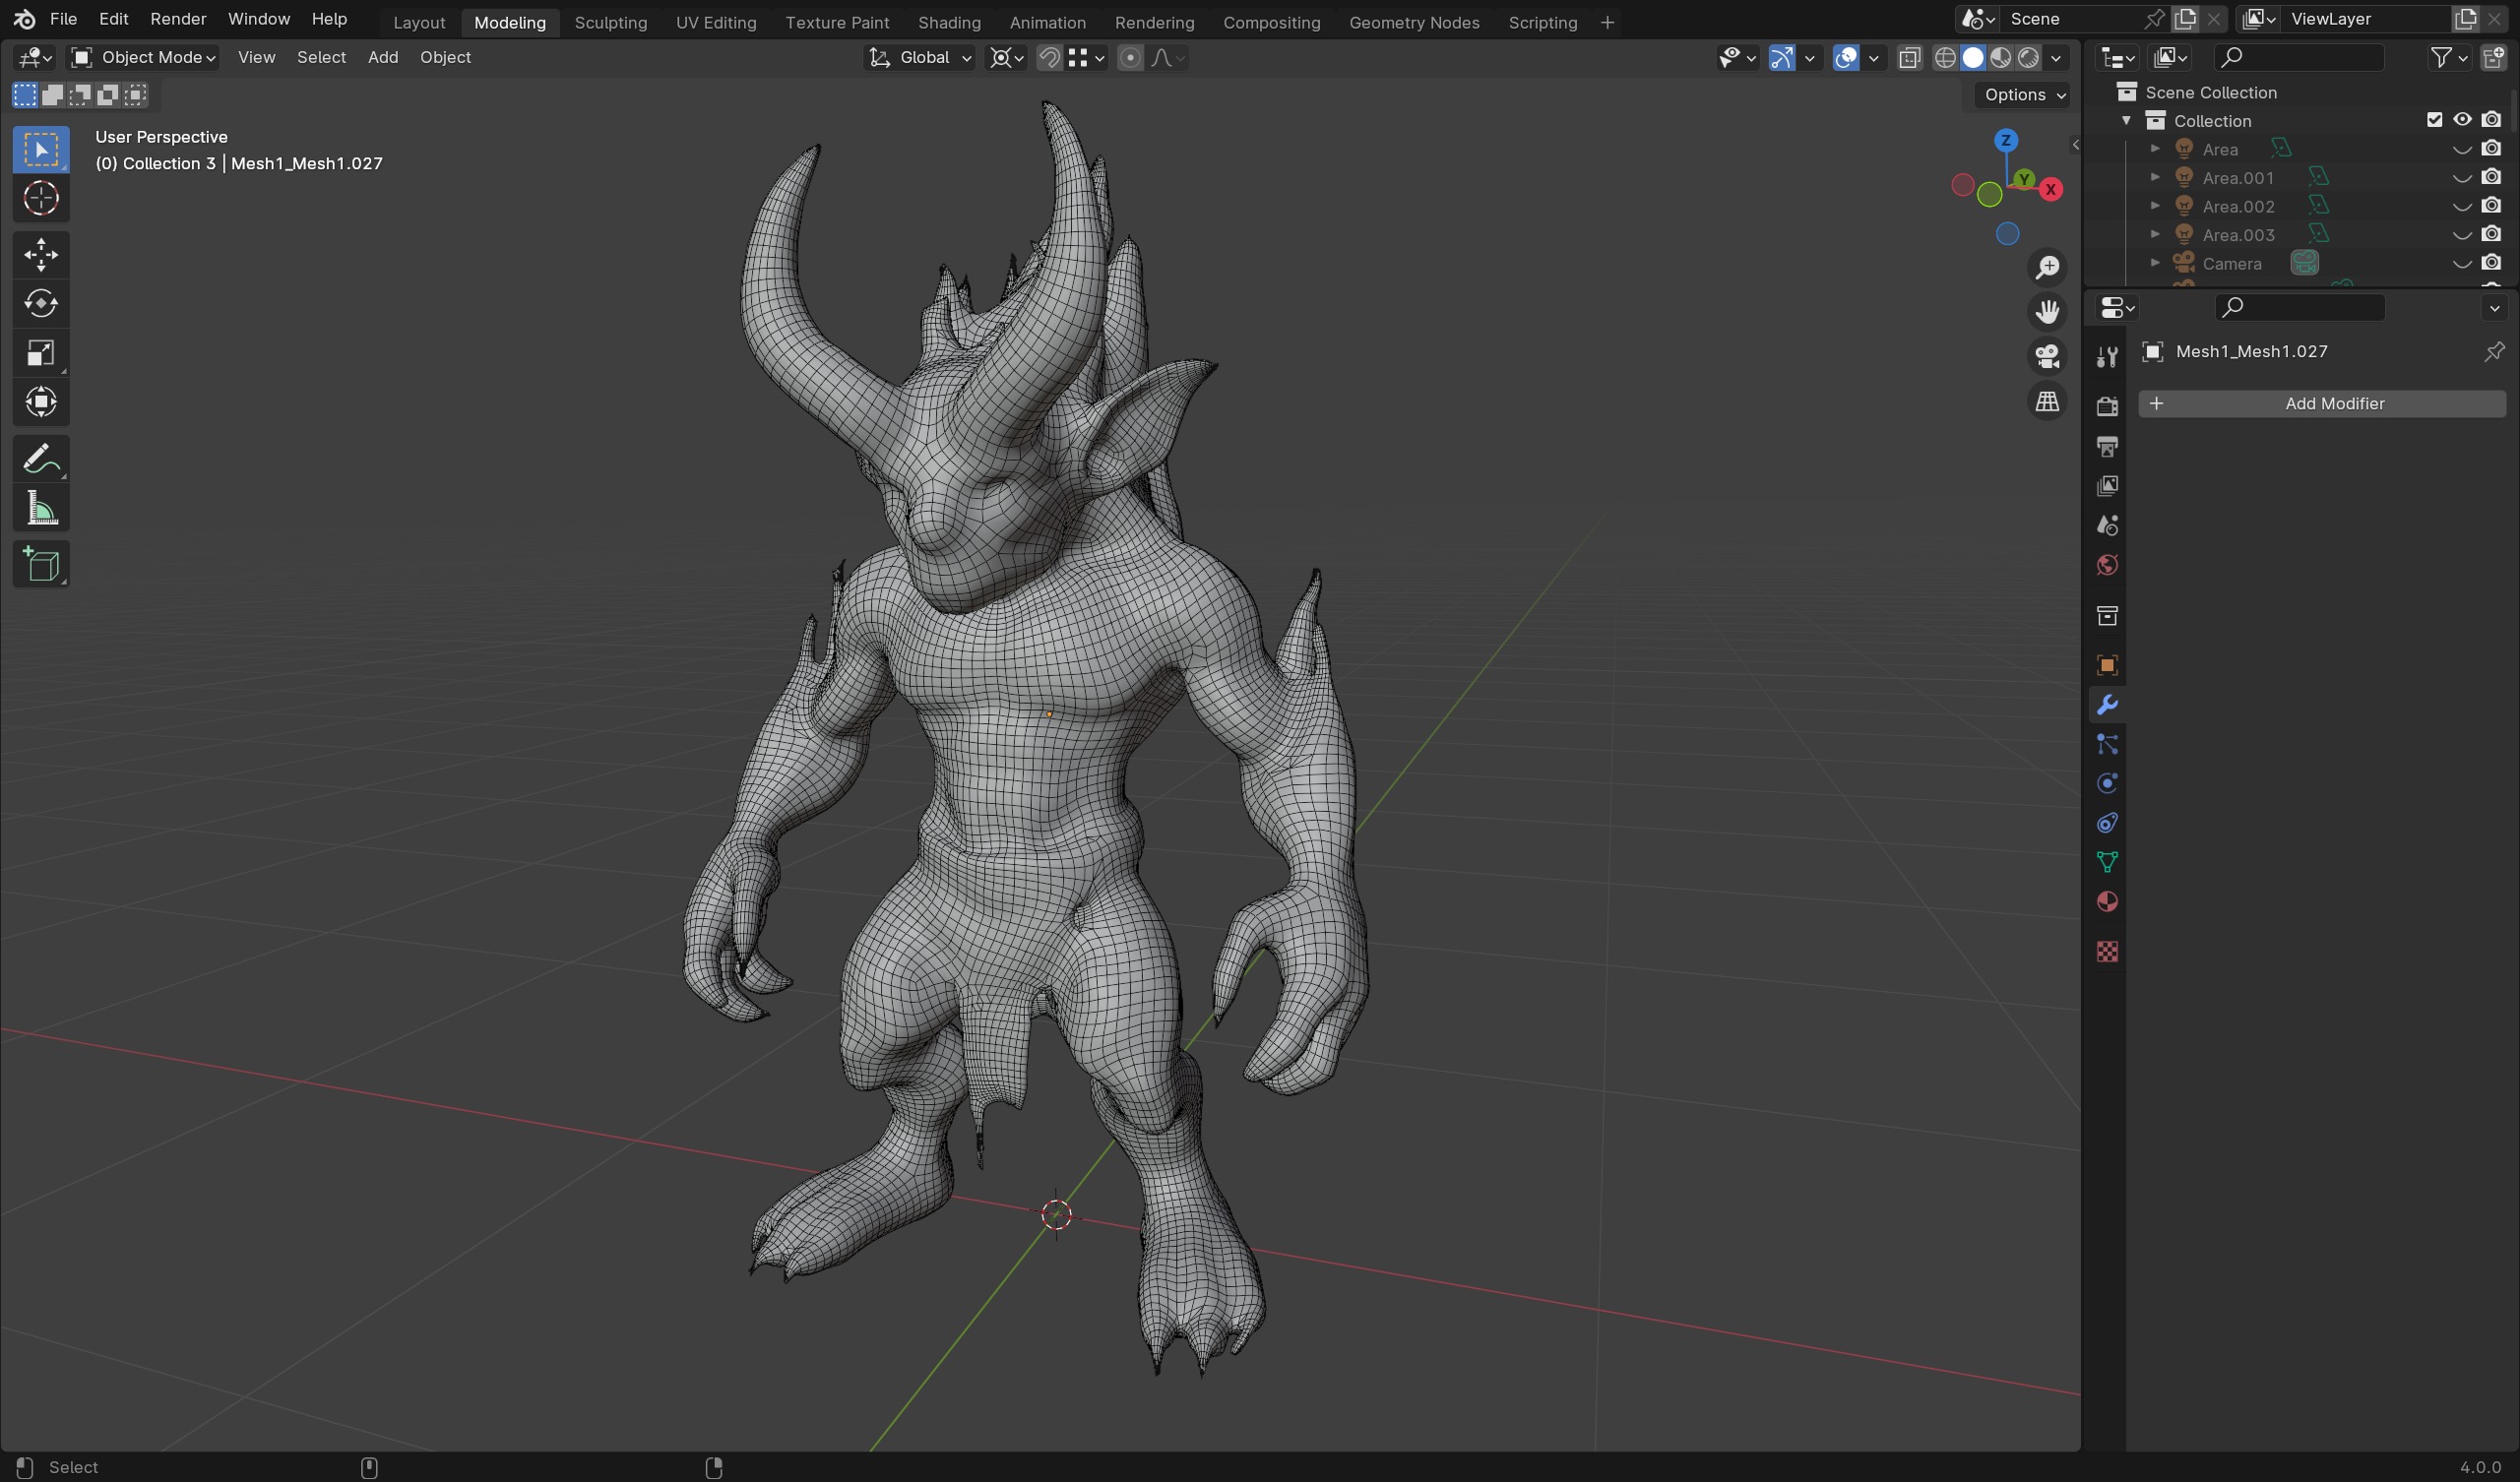The height and width of the screenshot is (1482, 2520).
Task: Collapse the Collection tree item
Action: click(2126, 120)
